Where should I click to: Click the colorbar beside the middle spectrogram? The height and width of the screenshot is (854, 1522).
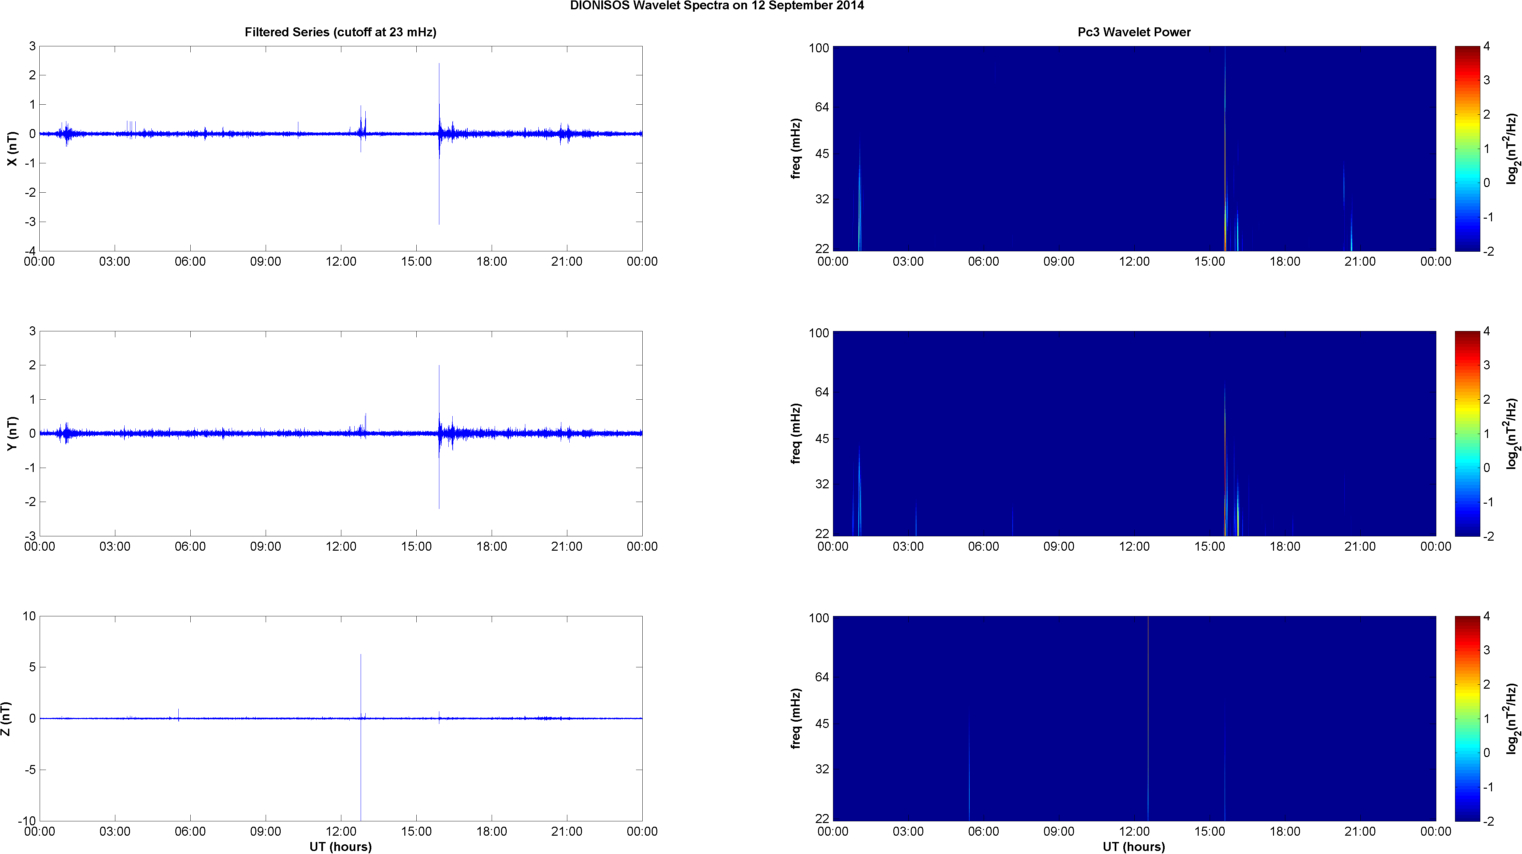[x=1466, y=433]
